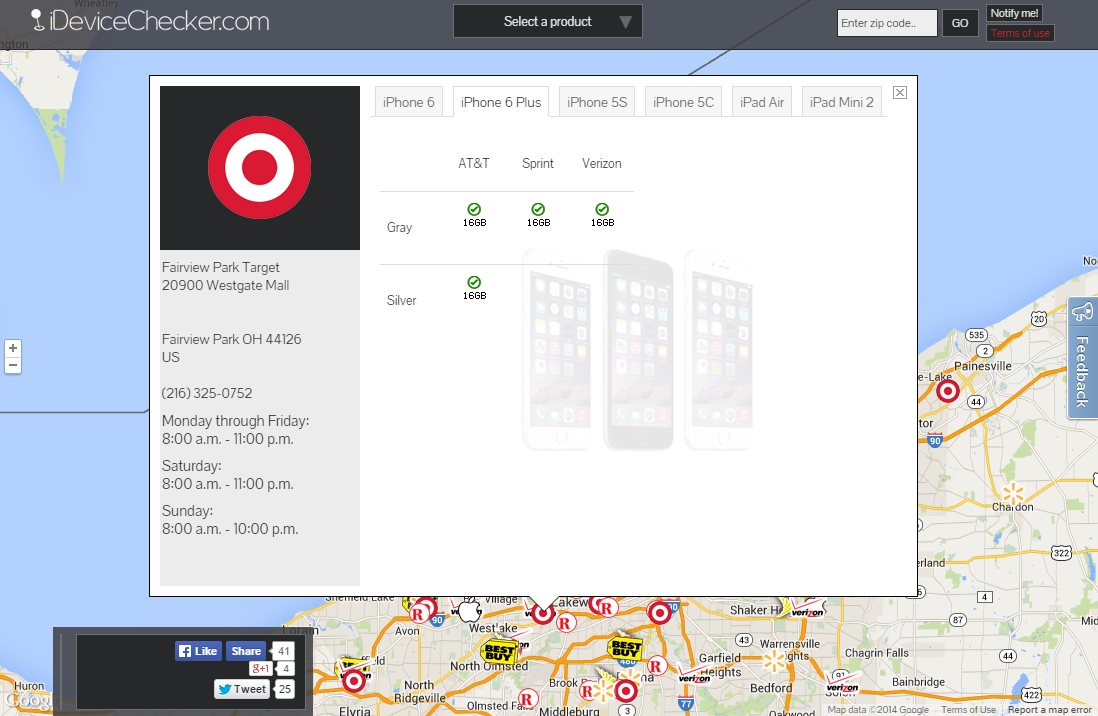Click the zip code input field
Viewport: 1098px width, 716px height.
pos(887,23)
